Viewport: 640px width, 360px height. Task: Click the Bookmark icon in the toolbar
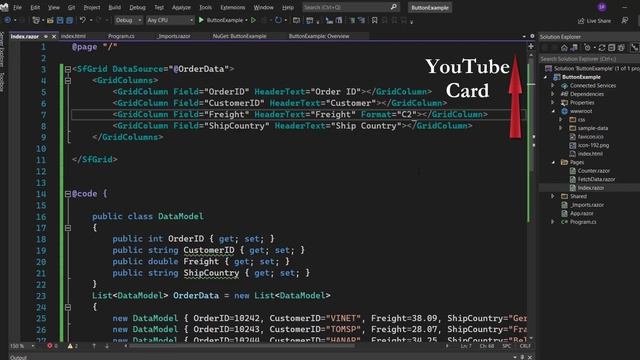click(374, 20)
